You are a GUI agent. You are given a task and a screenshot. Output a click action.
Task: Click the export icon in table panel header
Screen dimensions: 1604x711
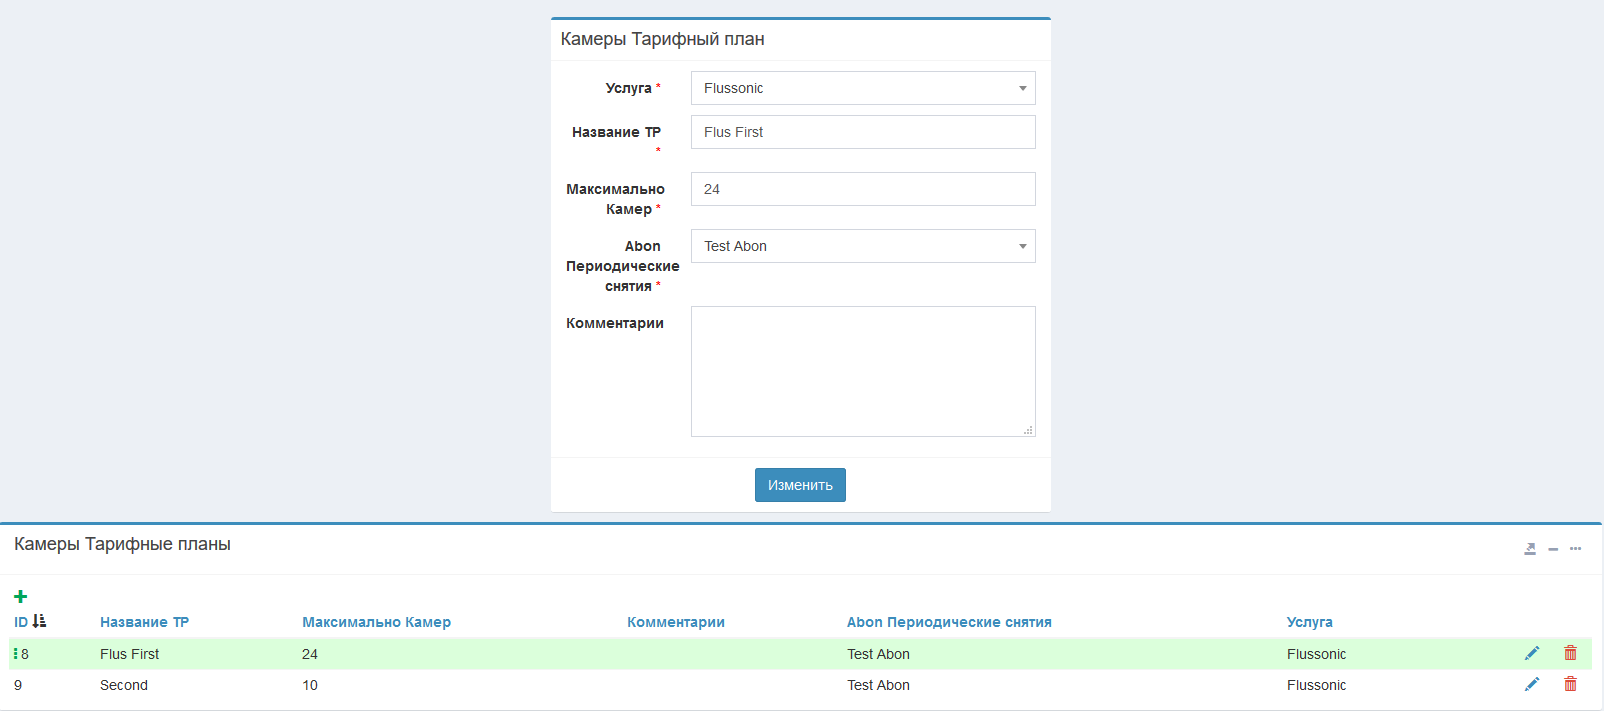pyautogui.click(x=1529, y=549)
